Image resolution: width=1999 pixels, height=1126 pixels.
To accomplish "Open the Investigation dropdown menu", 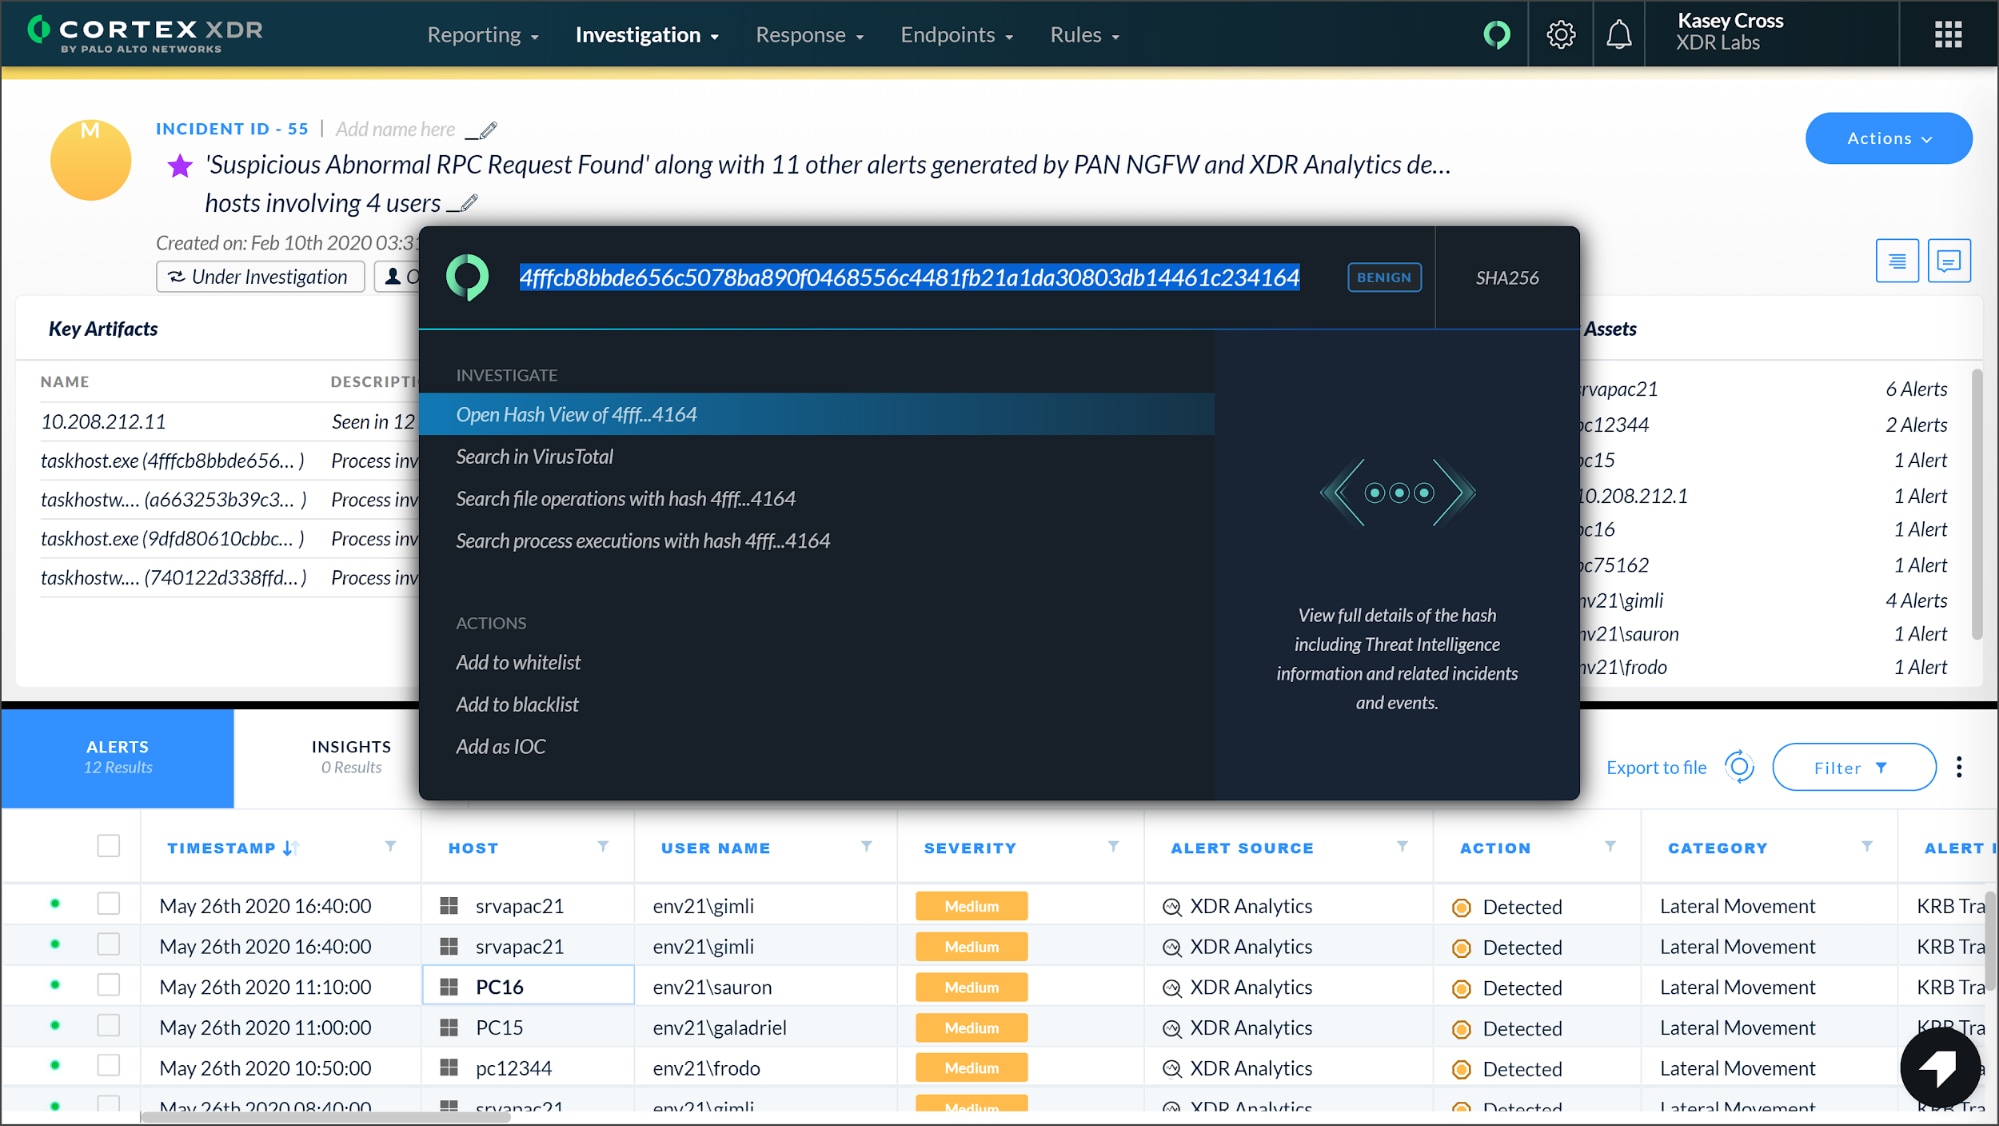I will pos(647,35).
